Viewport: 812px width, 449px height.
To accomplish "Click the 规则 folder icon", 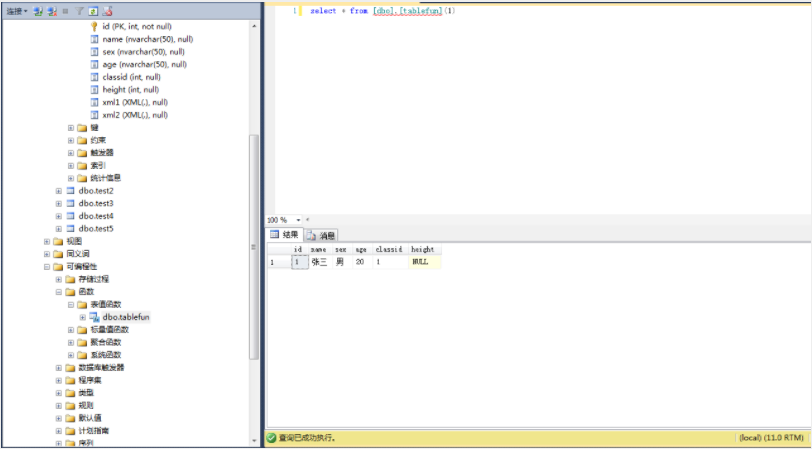I will [x=70, y=405].
